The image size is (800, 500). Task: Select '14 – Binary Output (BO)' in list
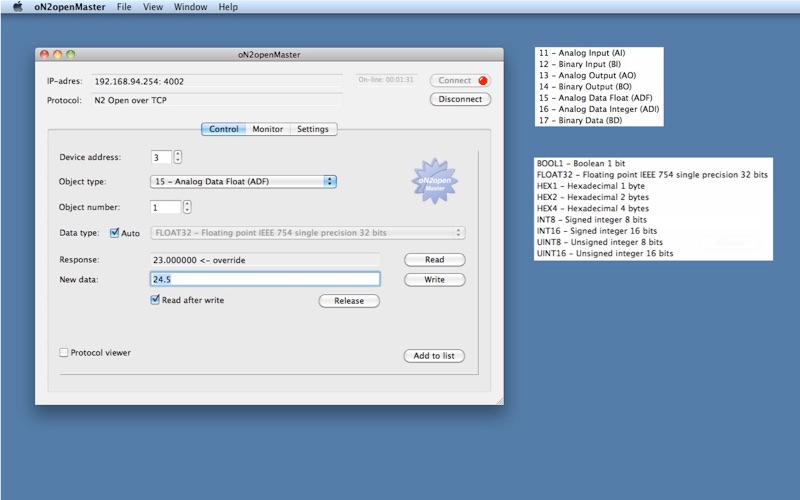click(x=585, y=87)
